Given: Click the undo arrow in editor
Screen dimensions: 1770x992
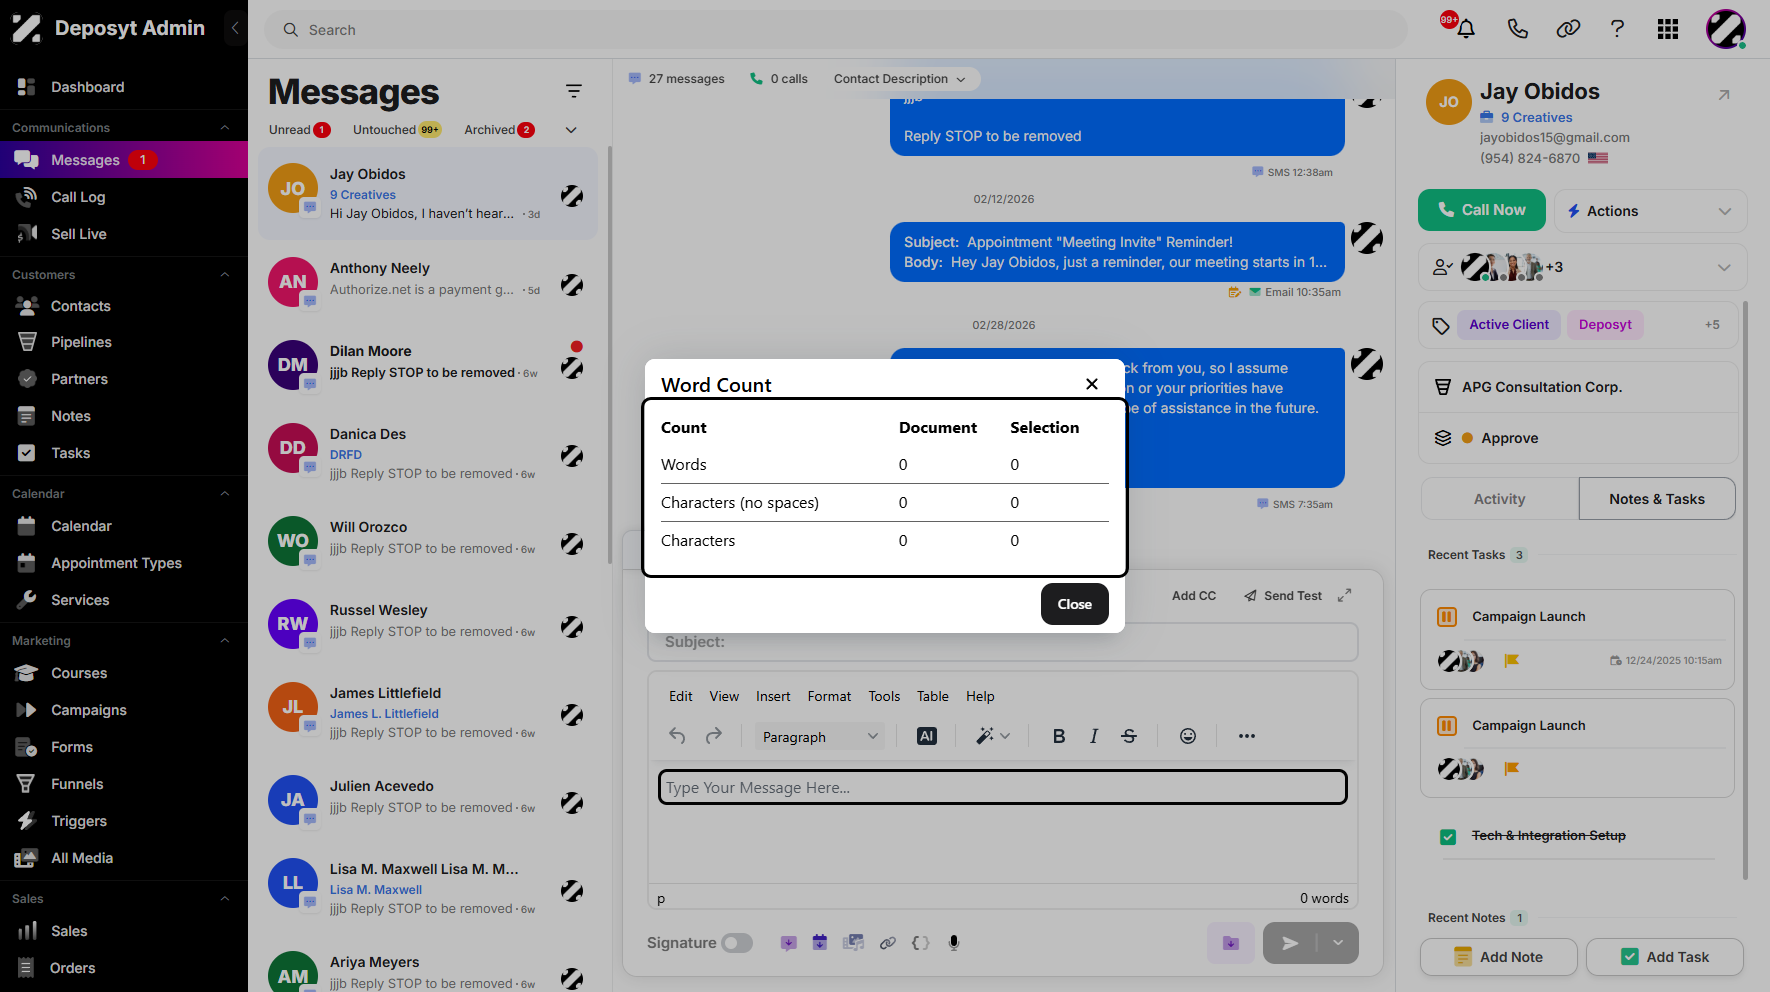Looking at the screenshot, I should [x=677, y=736].
